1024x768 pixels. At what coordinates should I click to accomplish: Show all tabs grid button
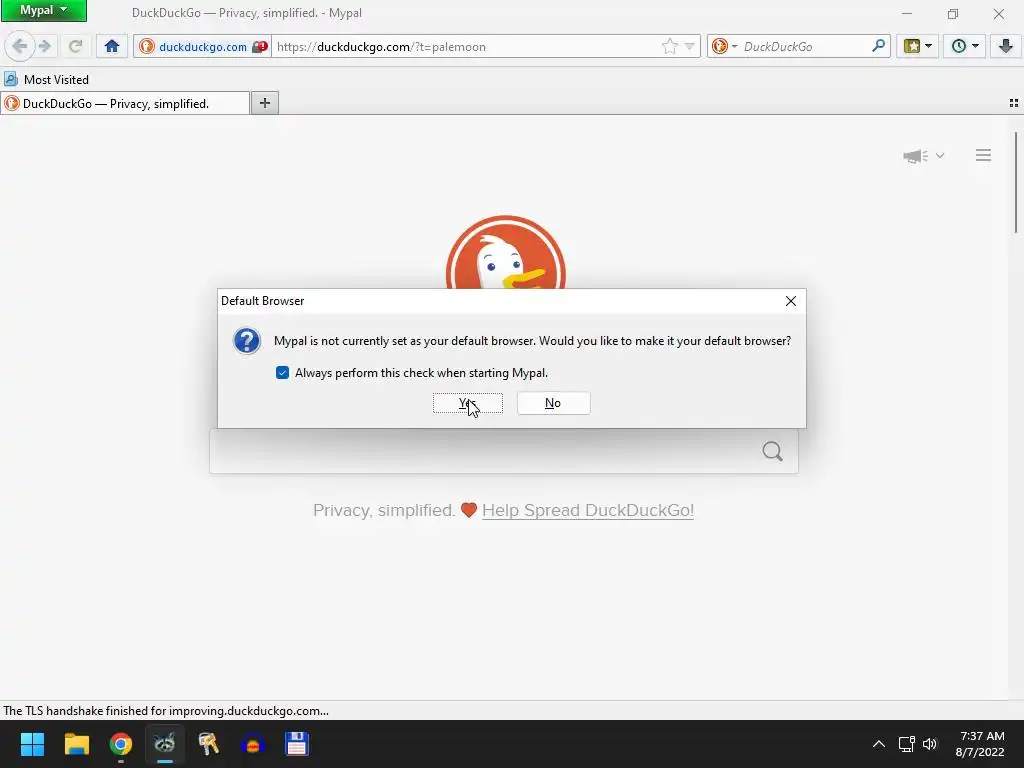click(1014, 103)
